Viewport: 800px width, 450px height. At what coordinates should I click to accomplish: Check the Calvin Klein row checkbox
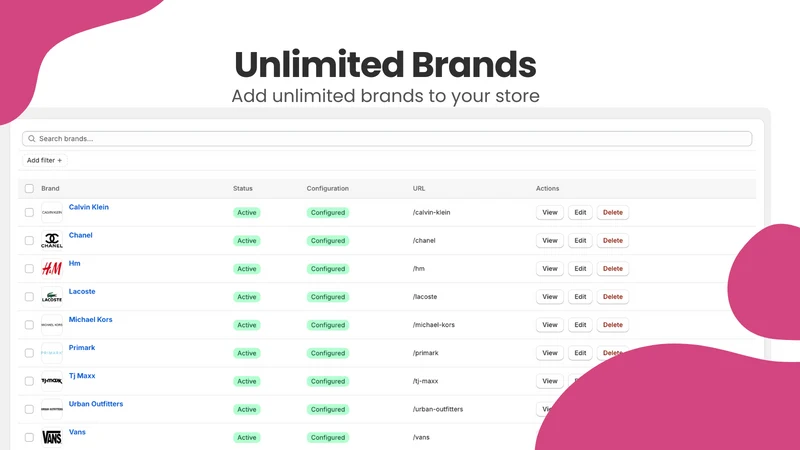click(x=29, y=212)
